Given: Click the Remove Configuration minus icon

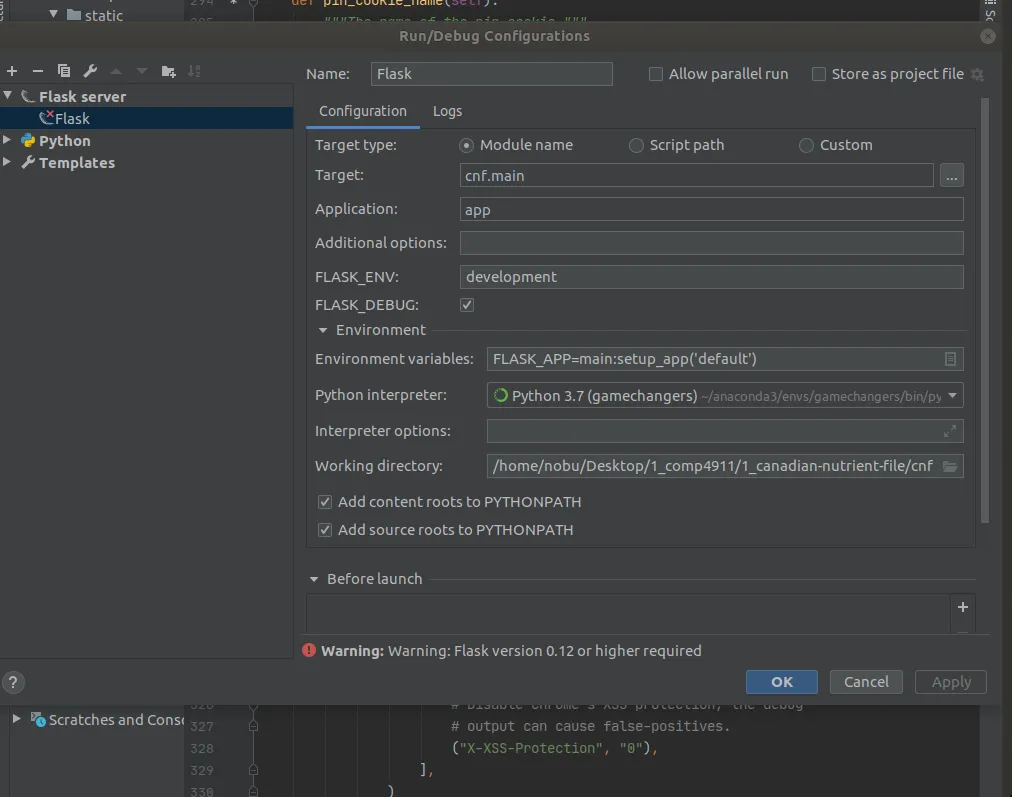Looking at the screenshot, I should [38, 71].
